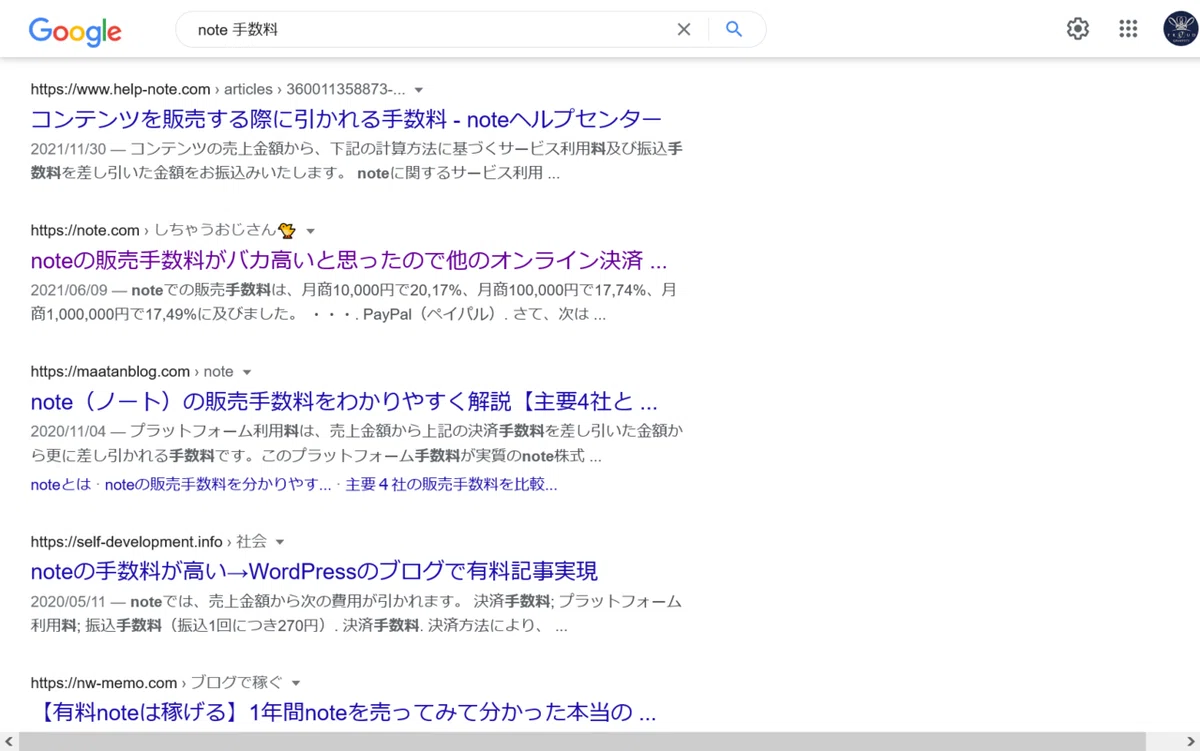Open result "コンテンツを販売する際に引かれる手数料 - noteヘルプセンター"
Viewport: 1200px width, 751px height.
[347, 119]
